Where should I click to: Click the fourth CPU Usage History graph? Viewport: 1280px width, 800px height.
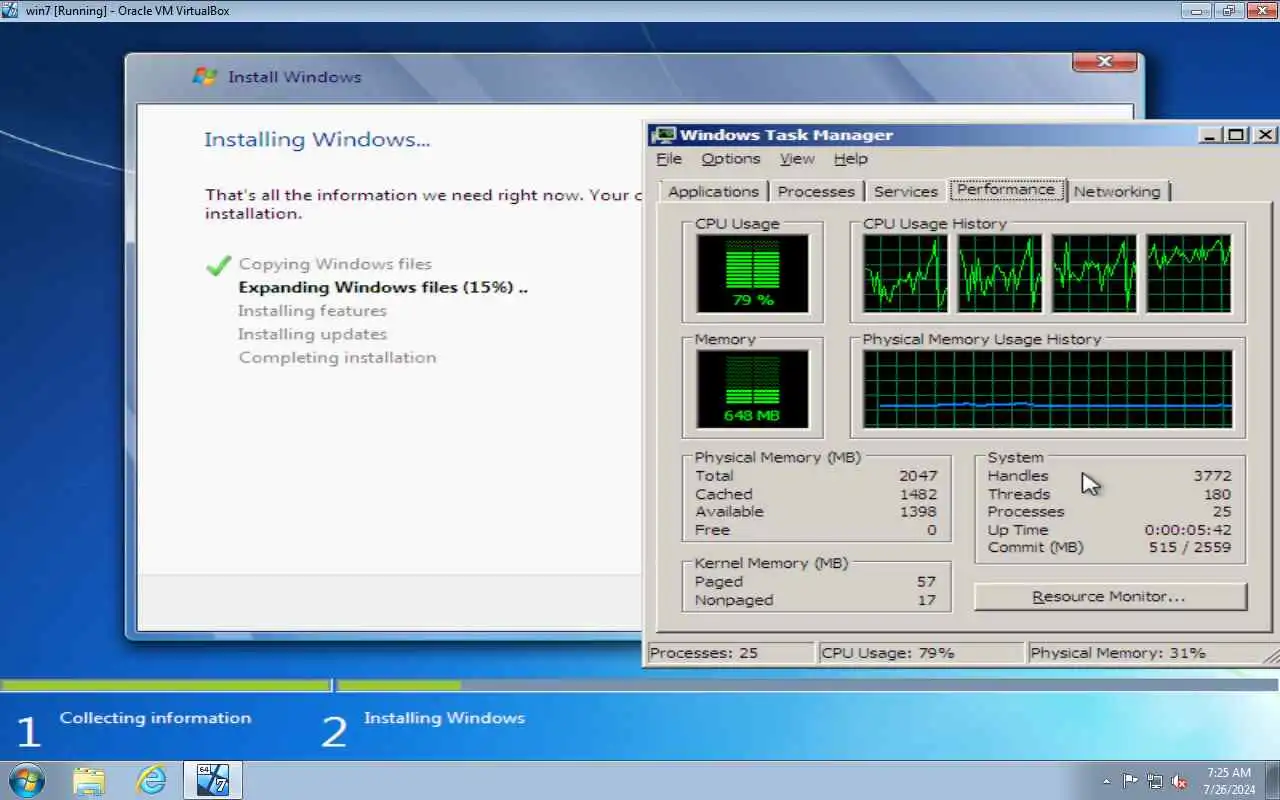coord(1189,273)
